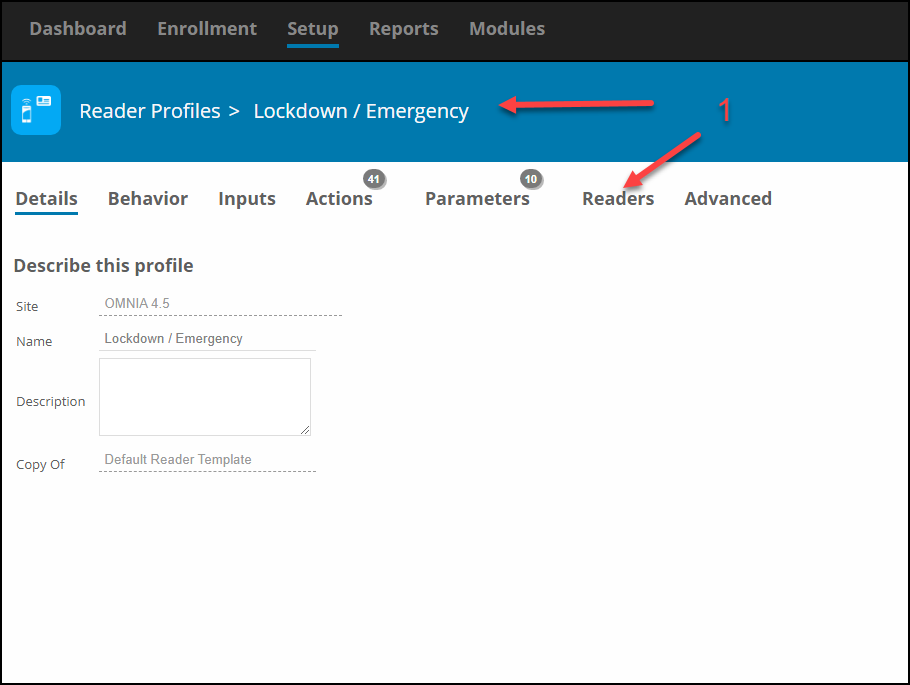Open the Readers tab
The height and width of the screenshot is (685, 910).
(x=618, y=199)
